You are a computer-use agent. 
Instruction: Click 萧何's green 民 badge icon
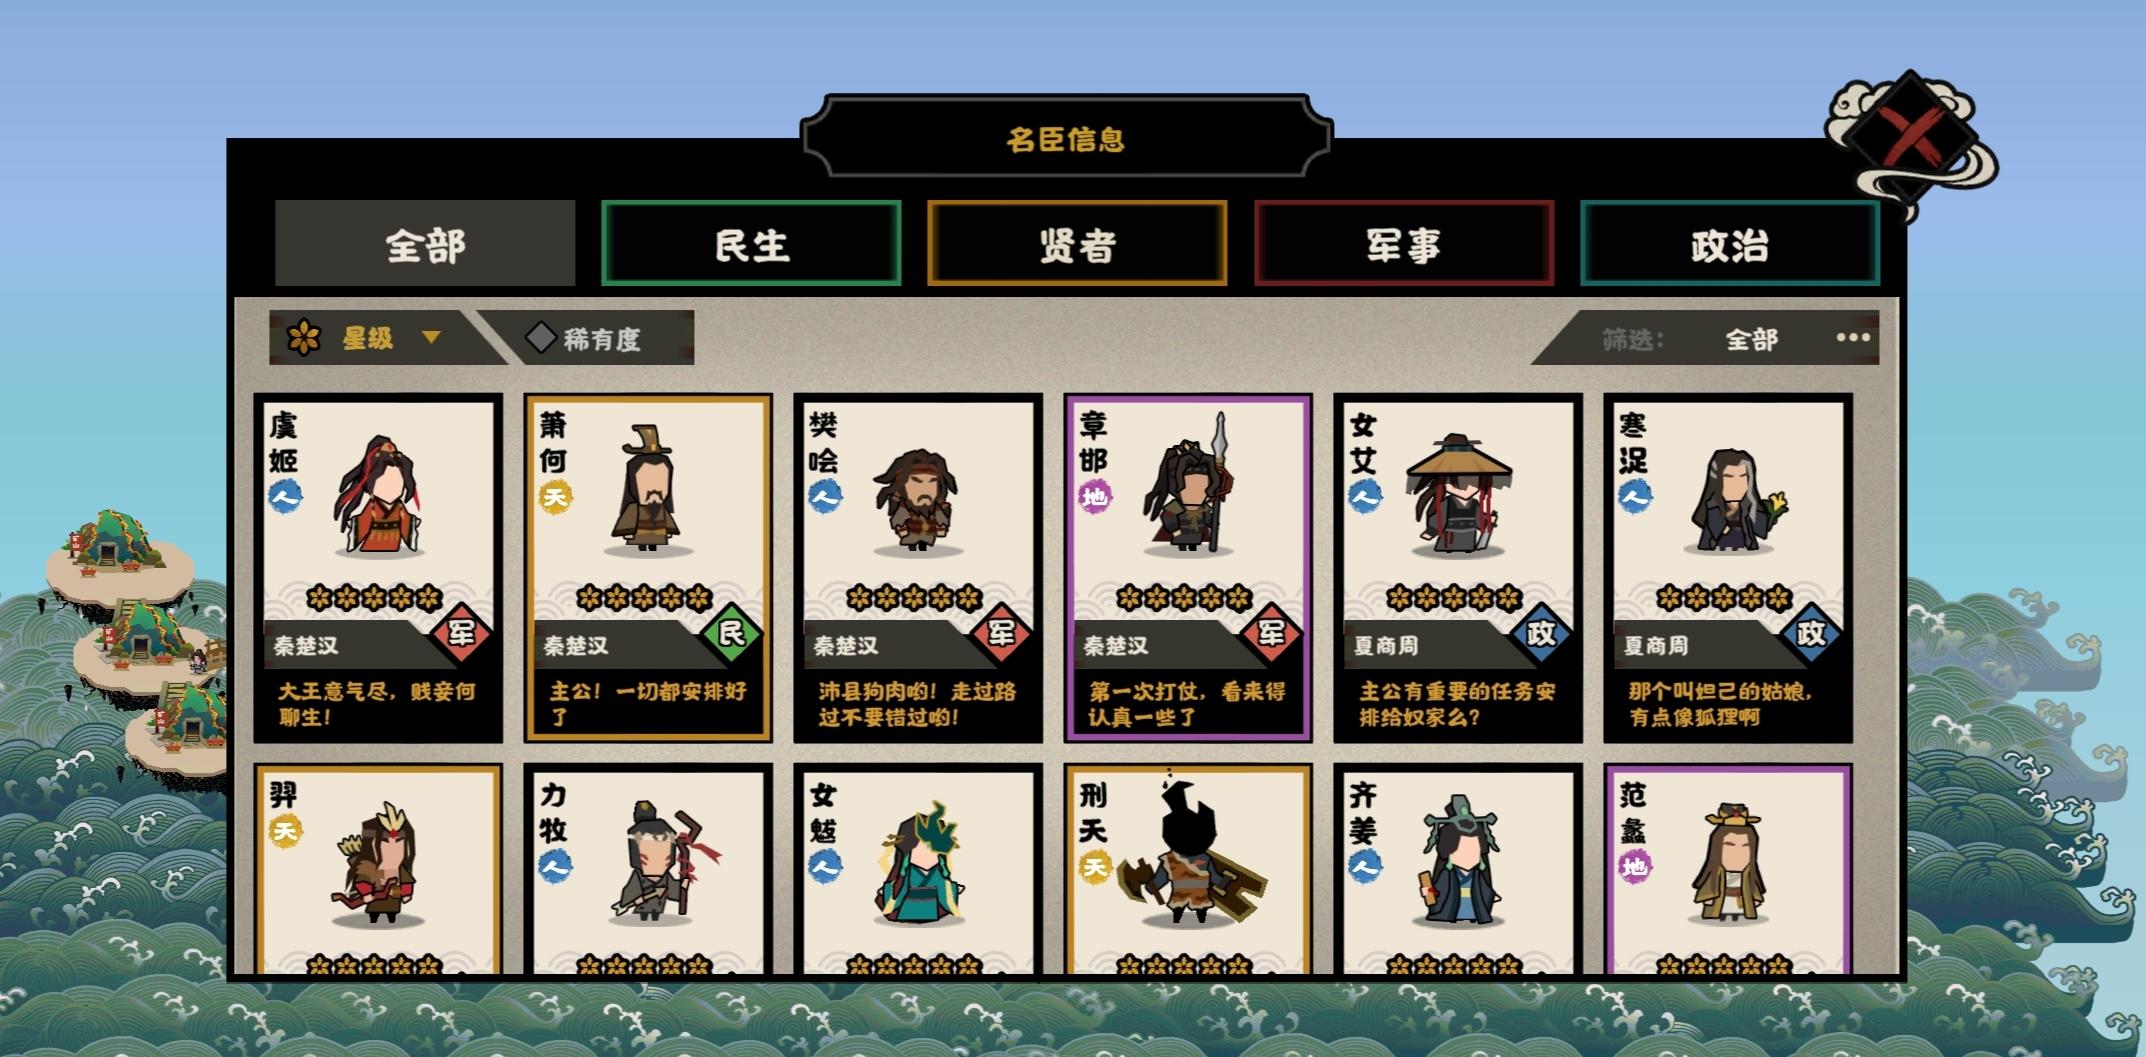[x=731, y=632]
